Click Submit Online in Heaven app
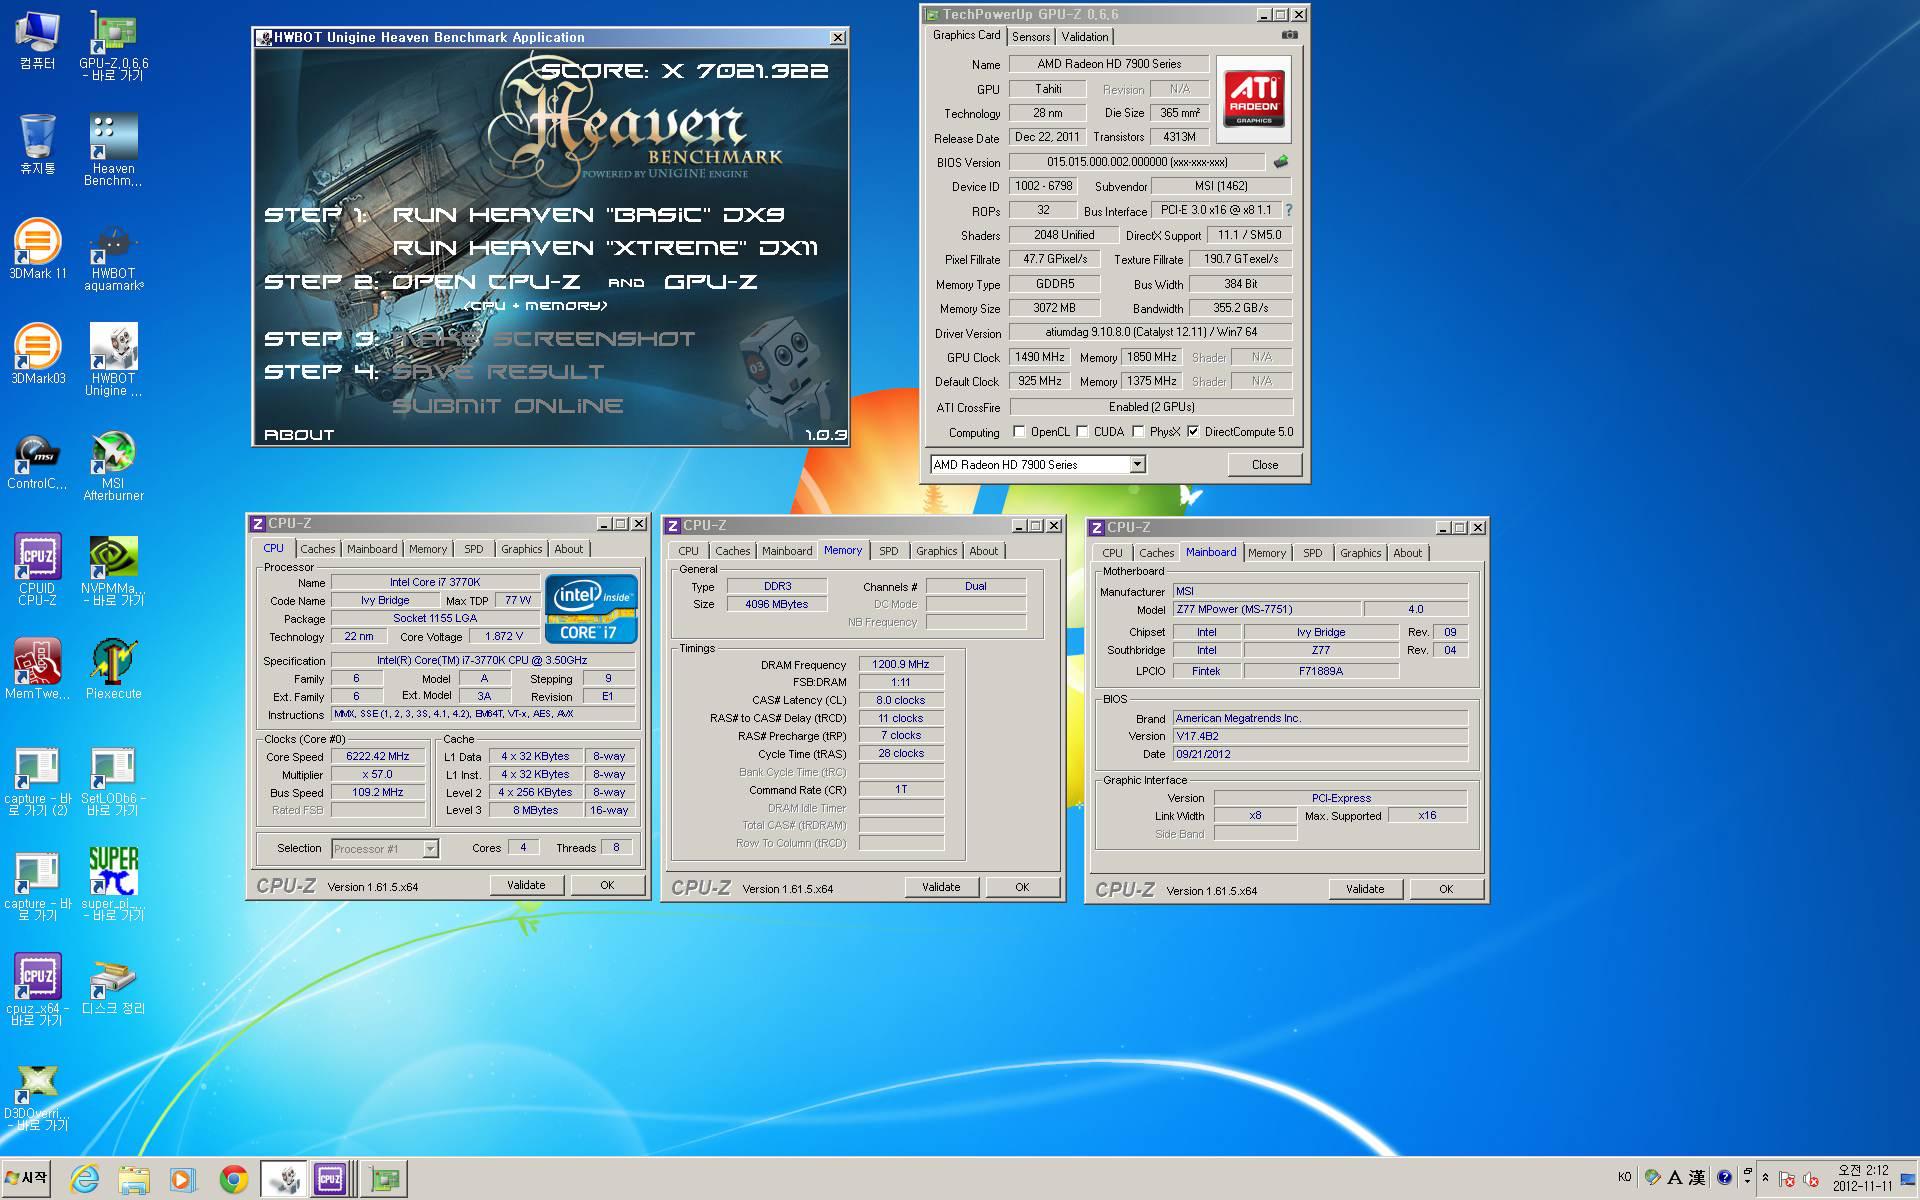 [508, 405]
